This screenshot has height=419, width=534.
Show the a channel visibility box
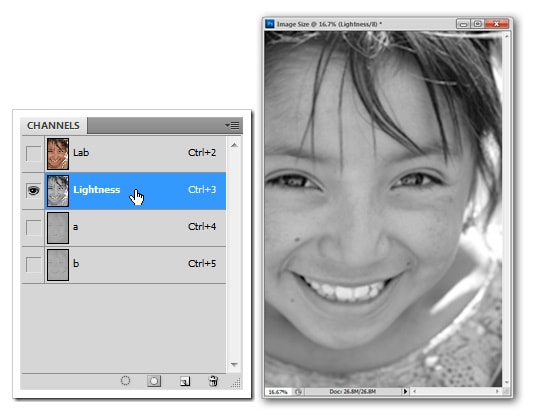[x=33, y=228]
